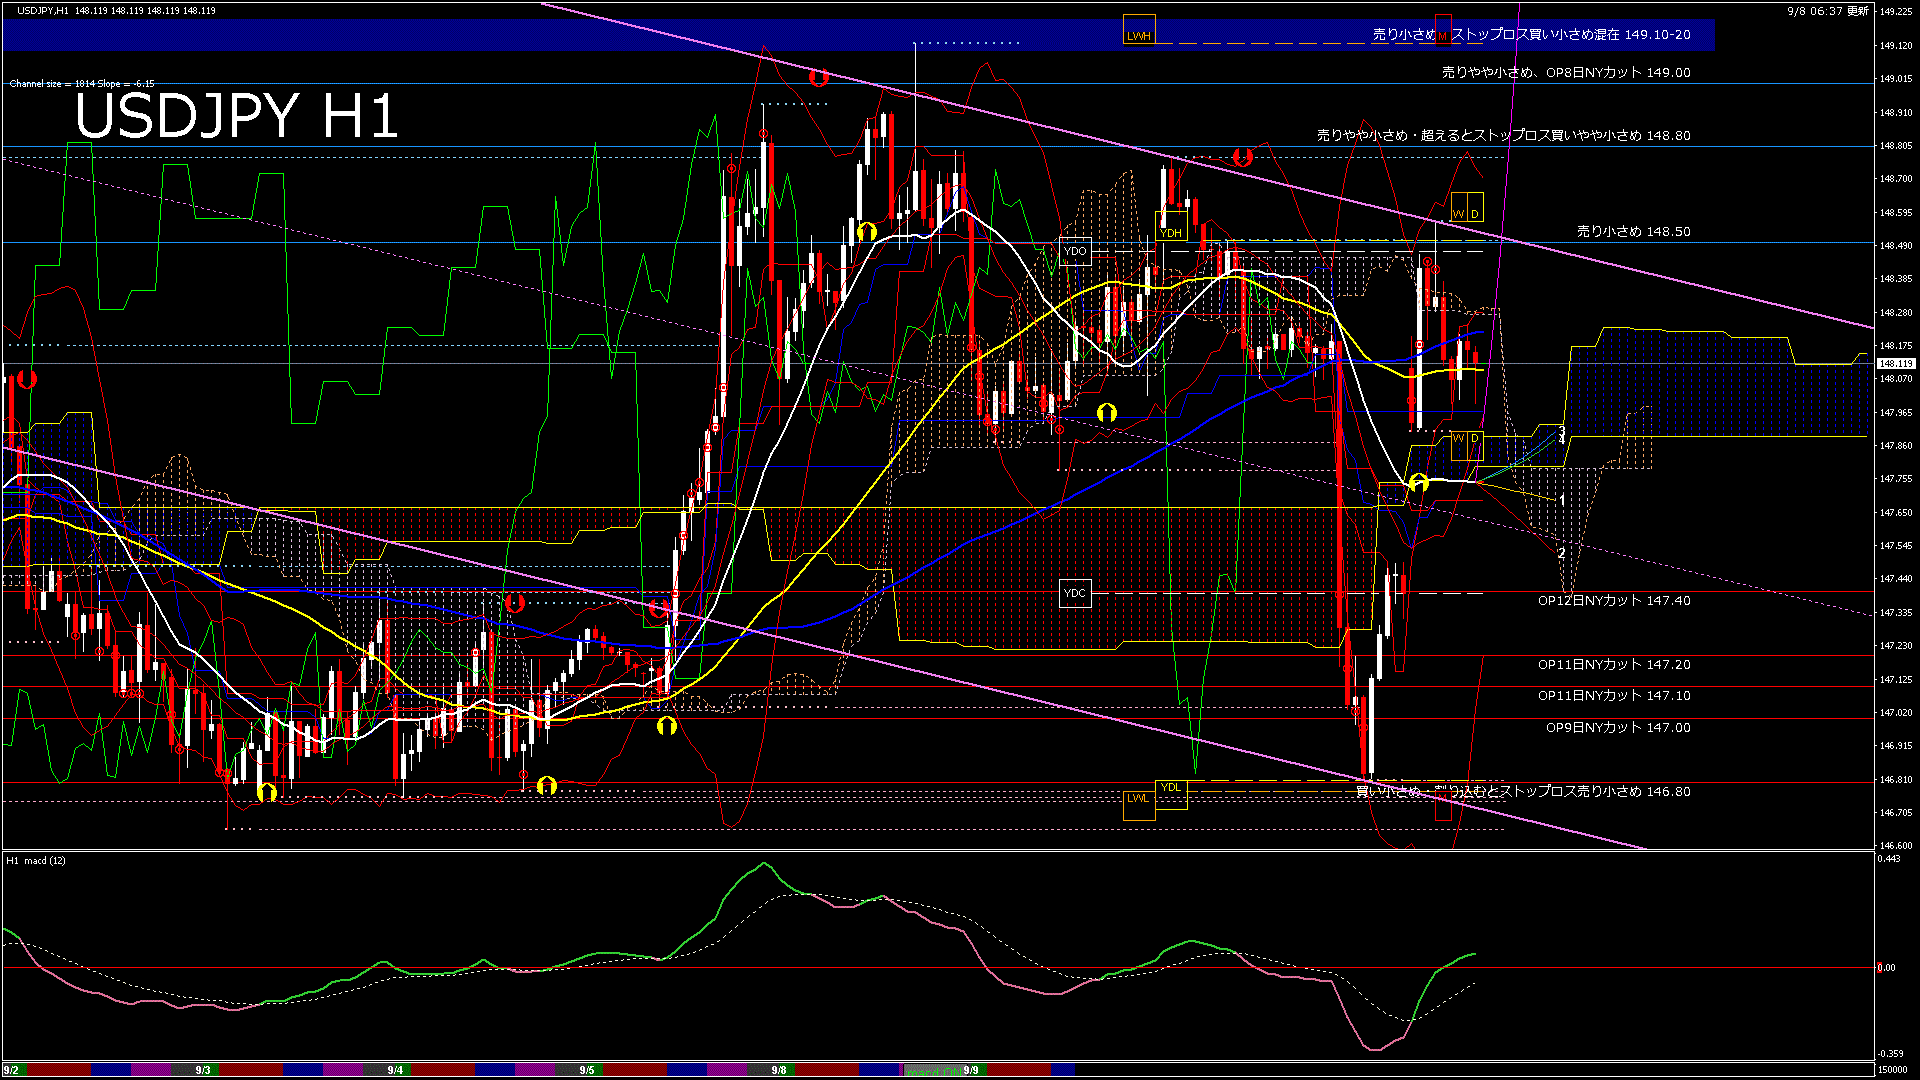Click the rightmost yellow up-arrow buy signal
This screenshot has height=1080, width=1920.
(x=1418, y=483)
